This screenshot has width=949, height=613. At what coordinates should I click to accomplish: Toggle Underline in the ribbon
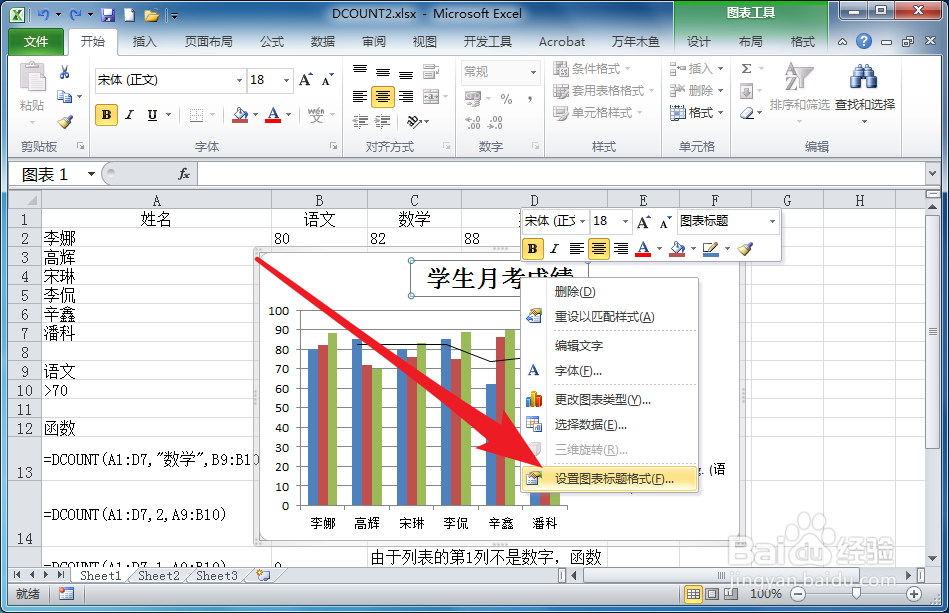(x=153, y=114)
